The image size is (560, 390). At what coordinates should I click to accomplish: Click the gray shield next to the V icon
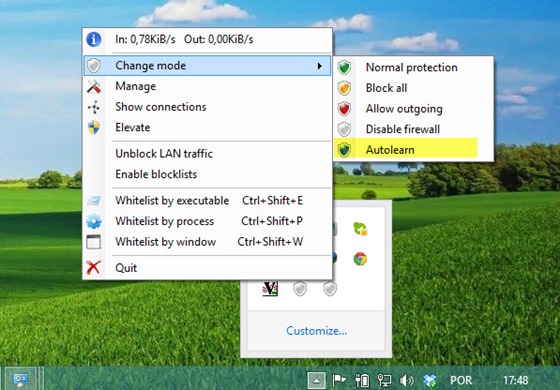point(300,289)
